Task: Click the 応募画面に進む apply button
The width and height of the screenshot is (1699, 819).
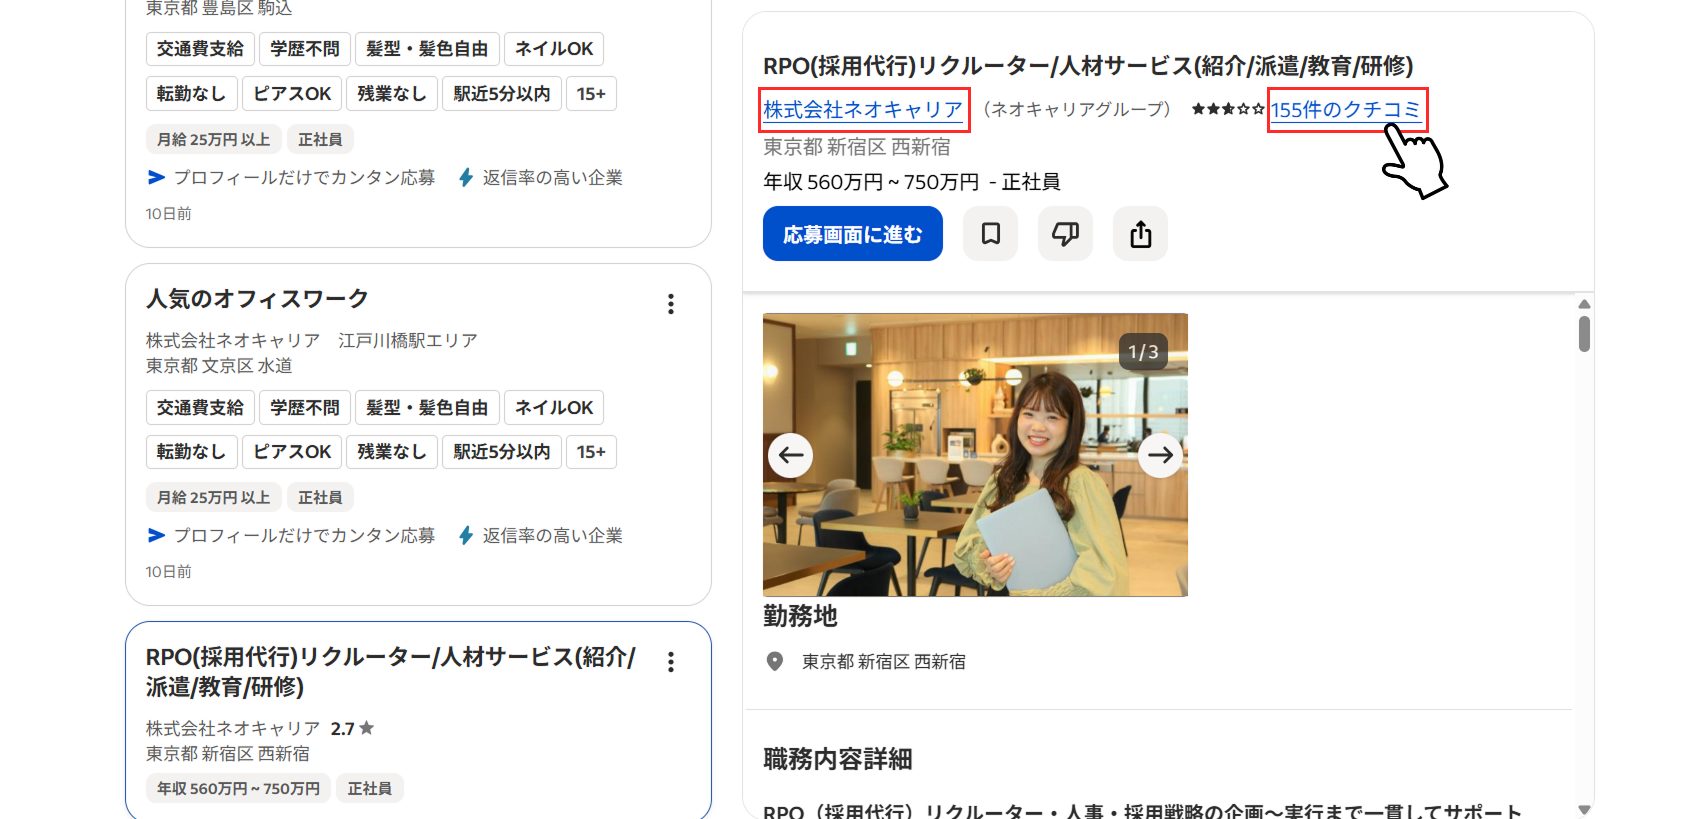Action: (x=852, y=234)
